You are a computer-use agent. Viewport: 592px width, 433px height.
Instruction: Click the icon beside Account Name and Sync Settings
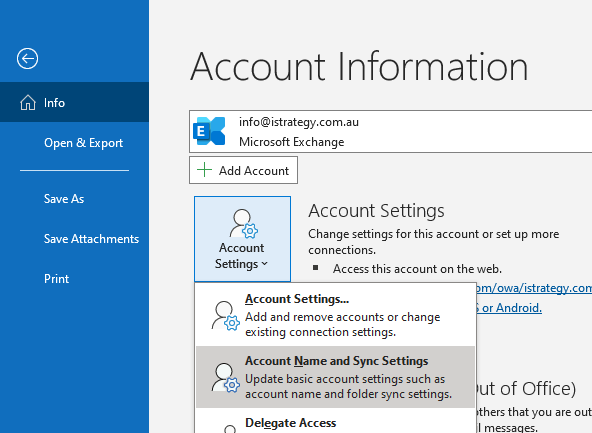pyautogui.click(x=225, y=377)
